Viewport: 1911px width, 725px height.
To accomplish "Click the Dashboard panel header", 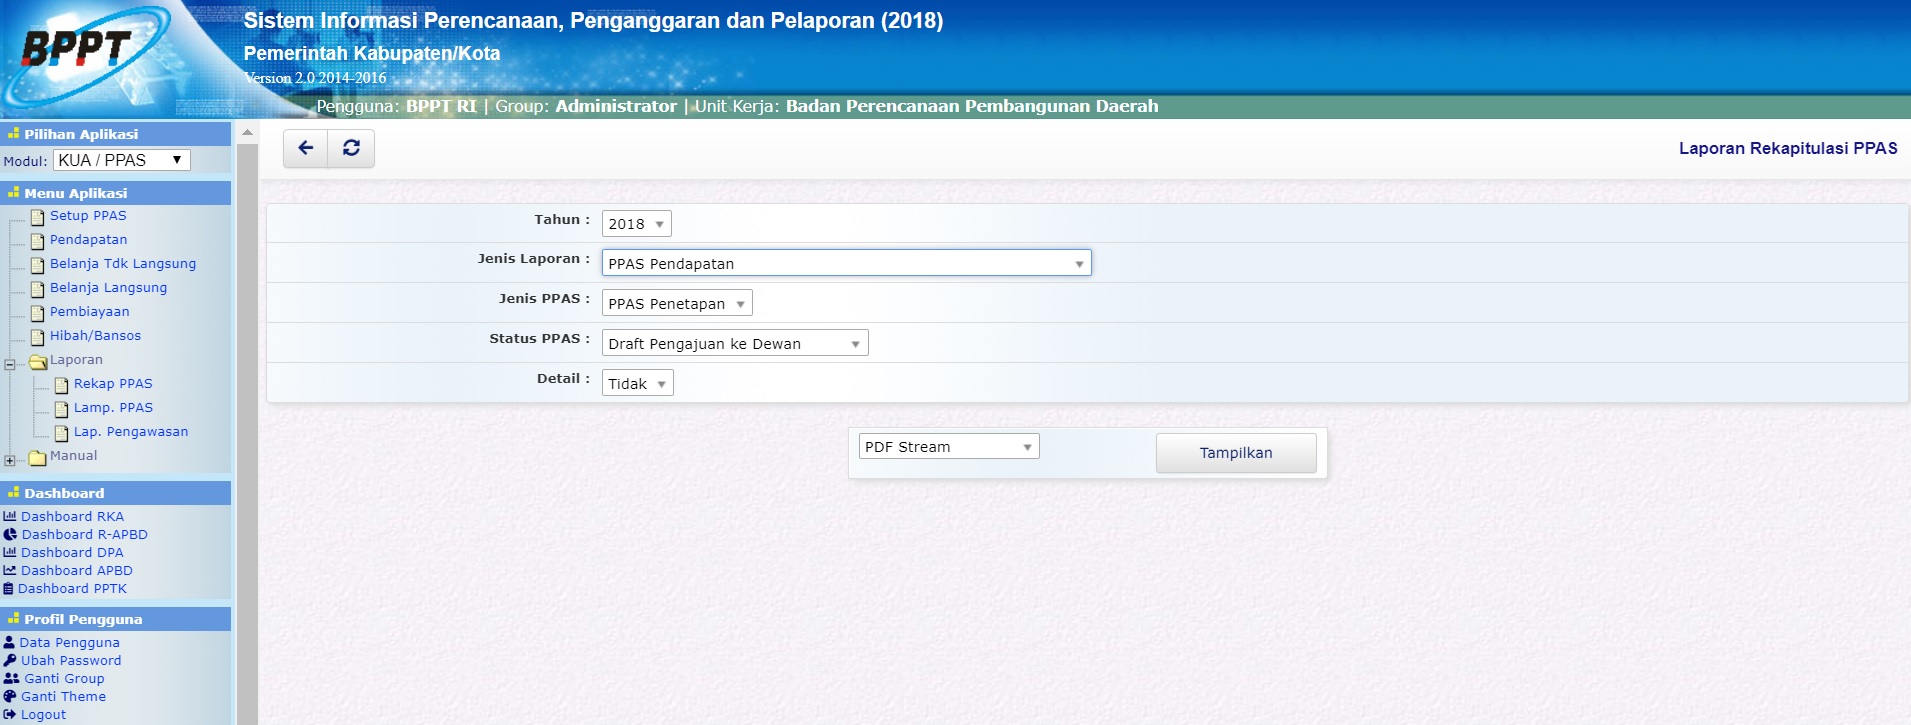I will [x=116, y=493].
